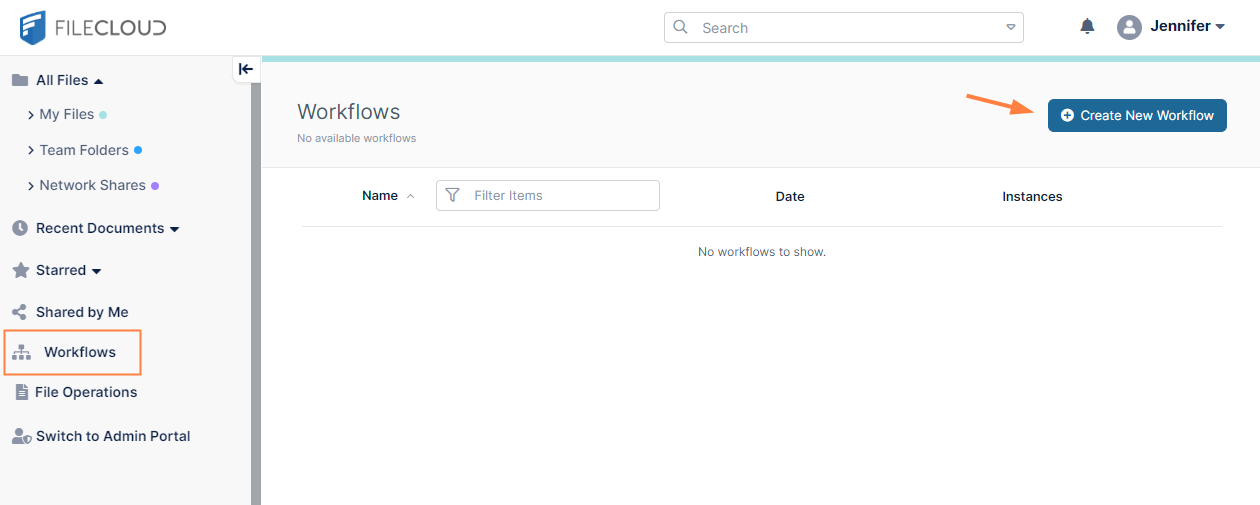Open Team Folders in sidebar
Viewport: 1260px width, 505px height.
(84, 150)
